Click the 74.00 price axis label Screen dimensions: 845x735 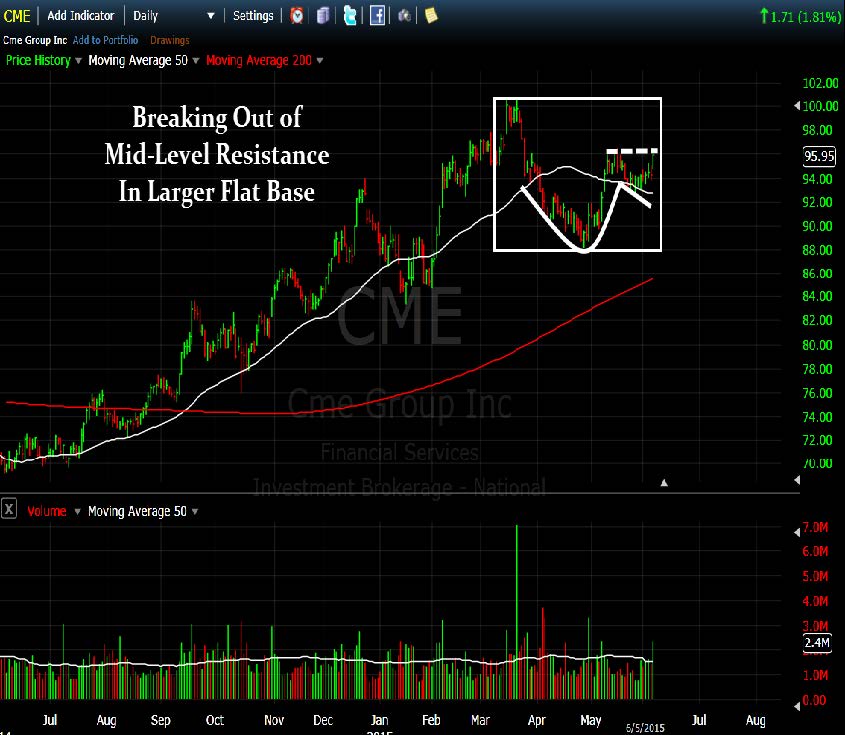817,417
